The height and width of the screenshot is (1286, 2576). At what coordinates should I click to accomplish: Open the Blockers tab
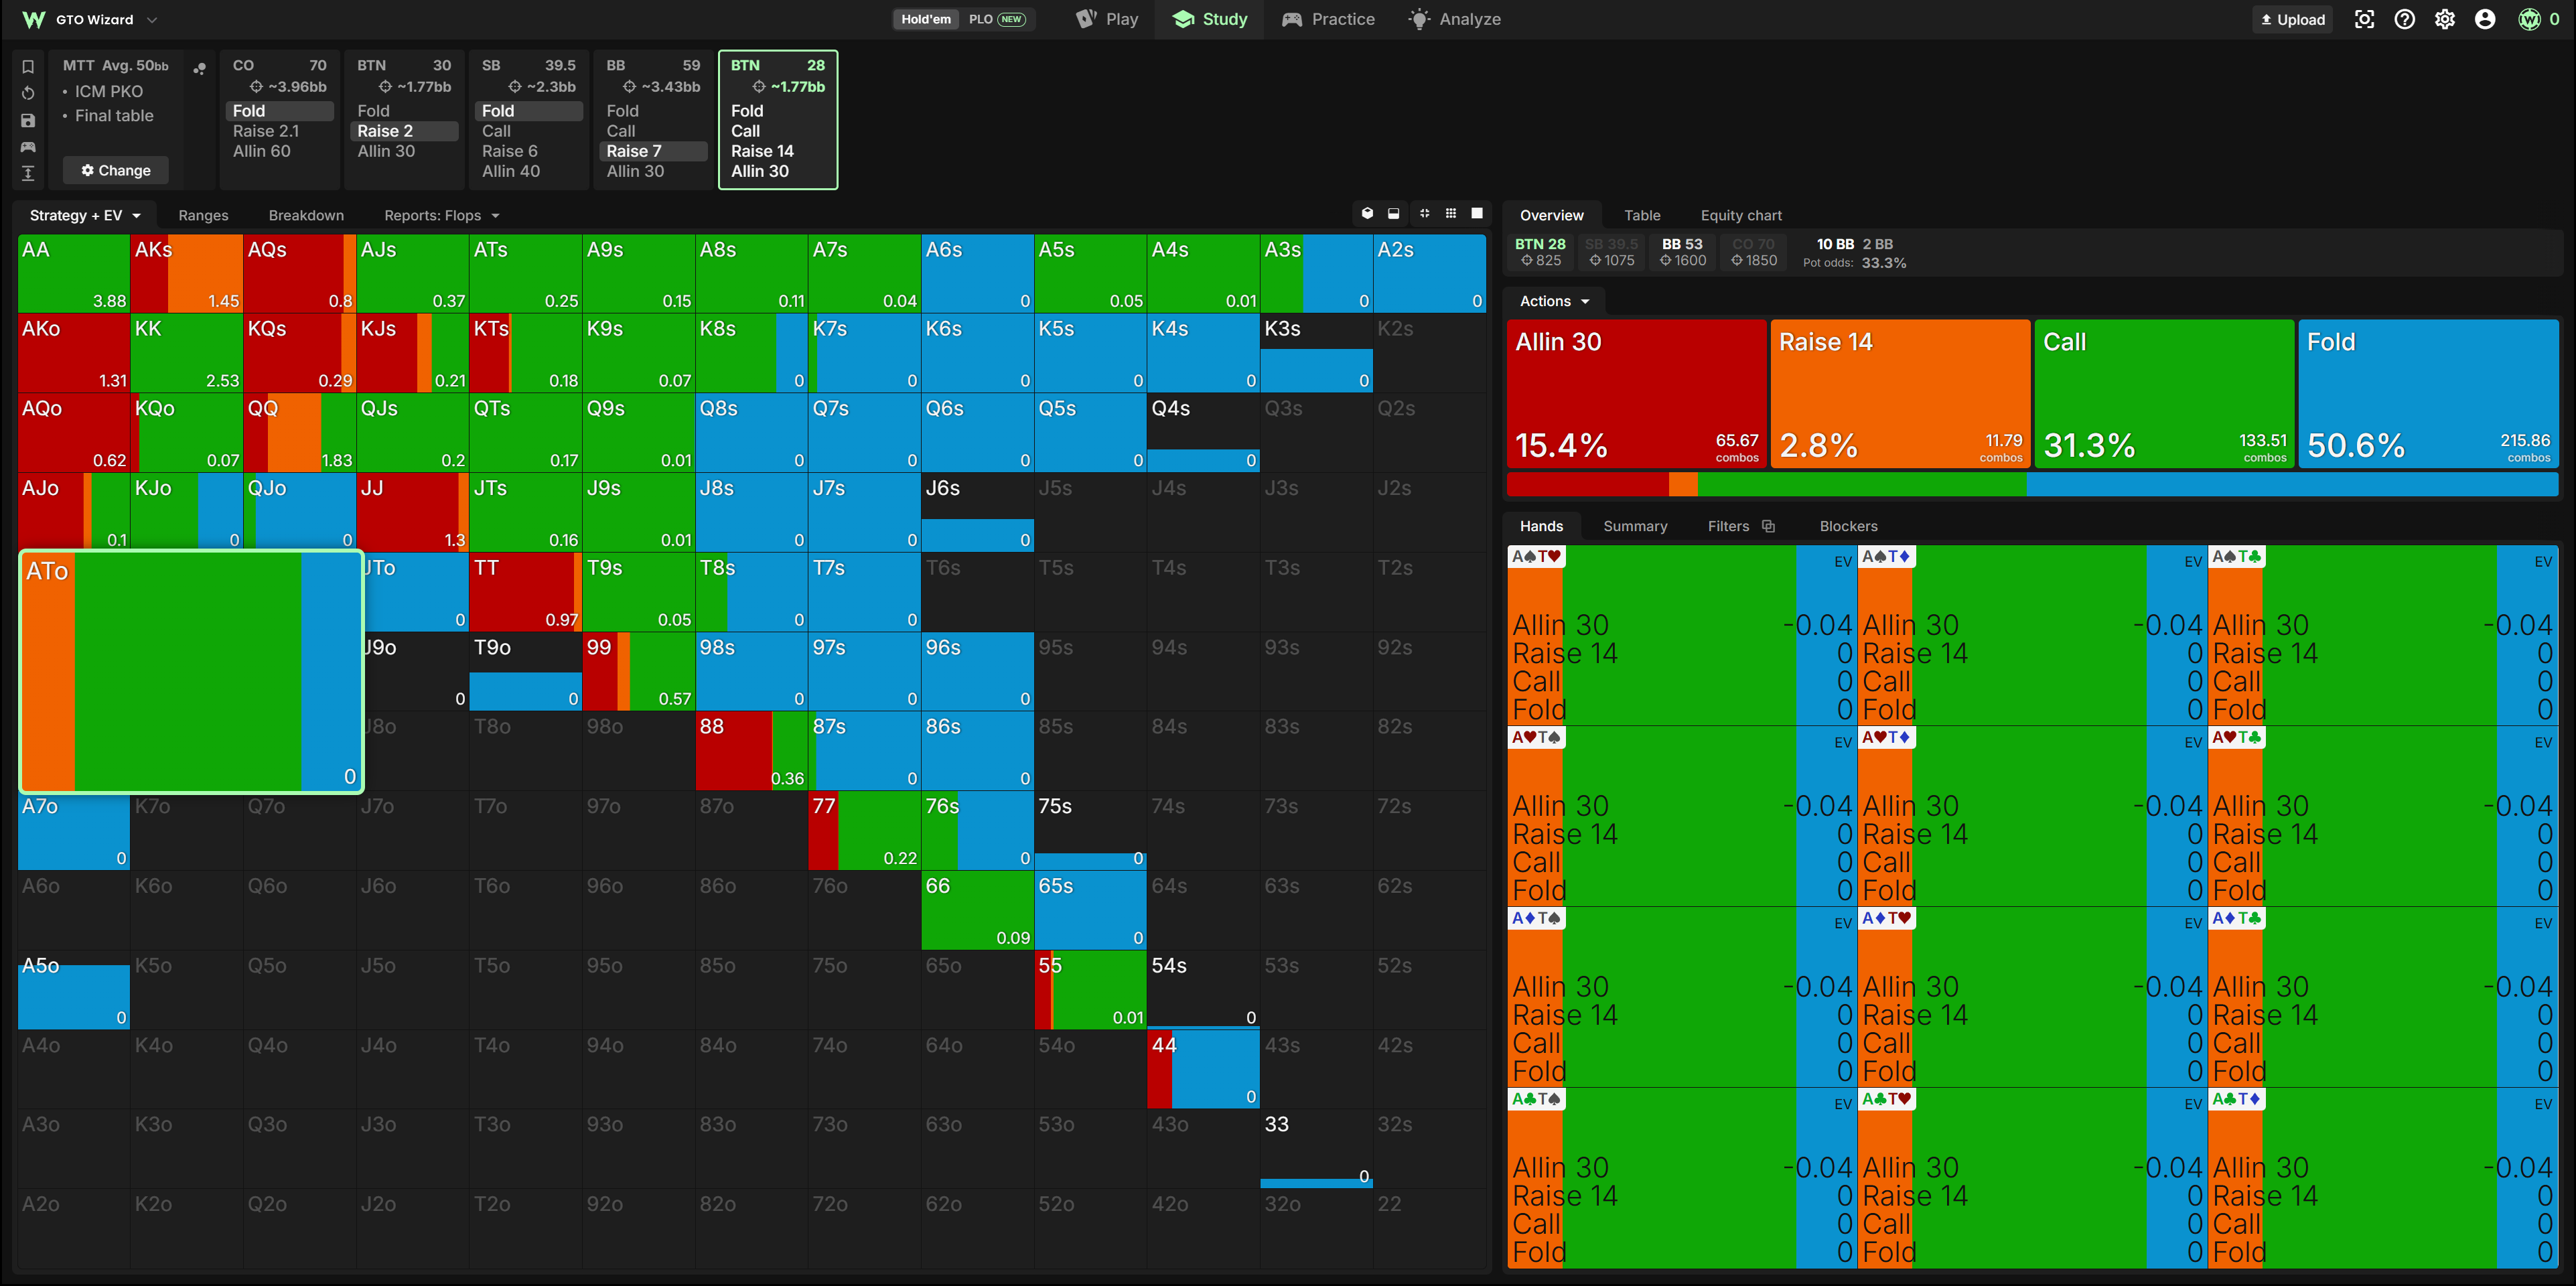tap(1848, 526)
